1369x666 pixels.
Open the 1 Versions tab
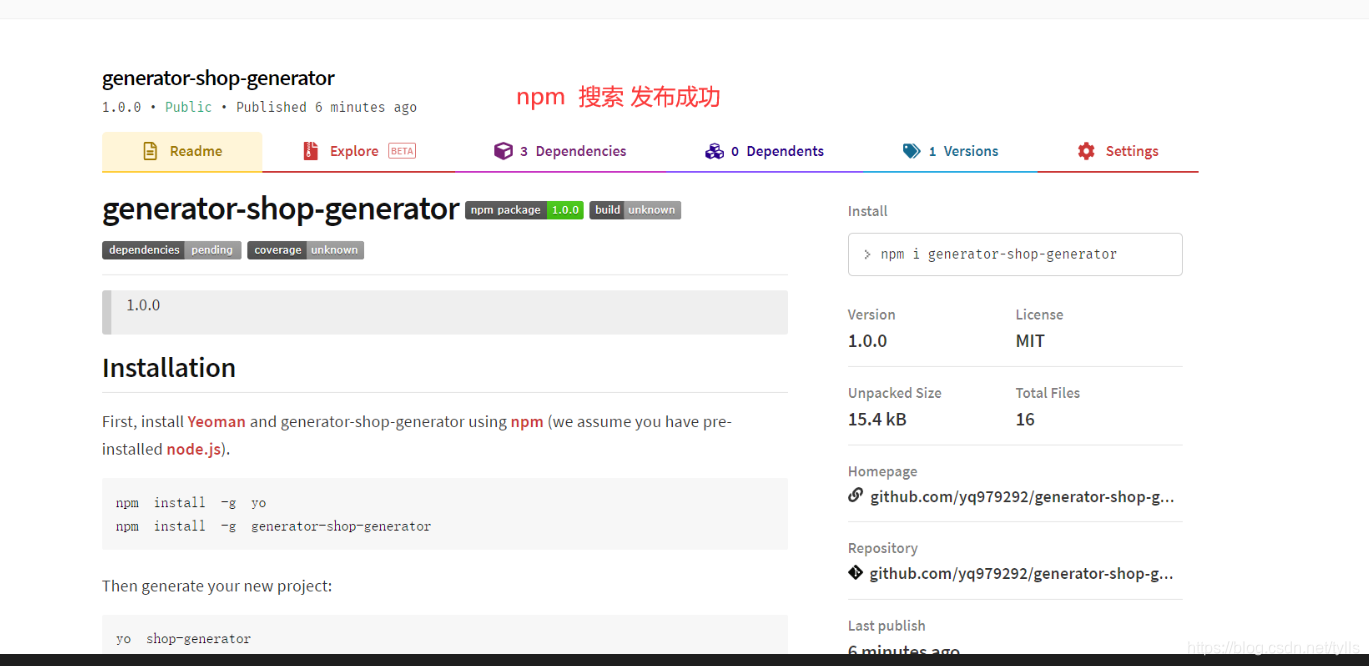point(950,151)
